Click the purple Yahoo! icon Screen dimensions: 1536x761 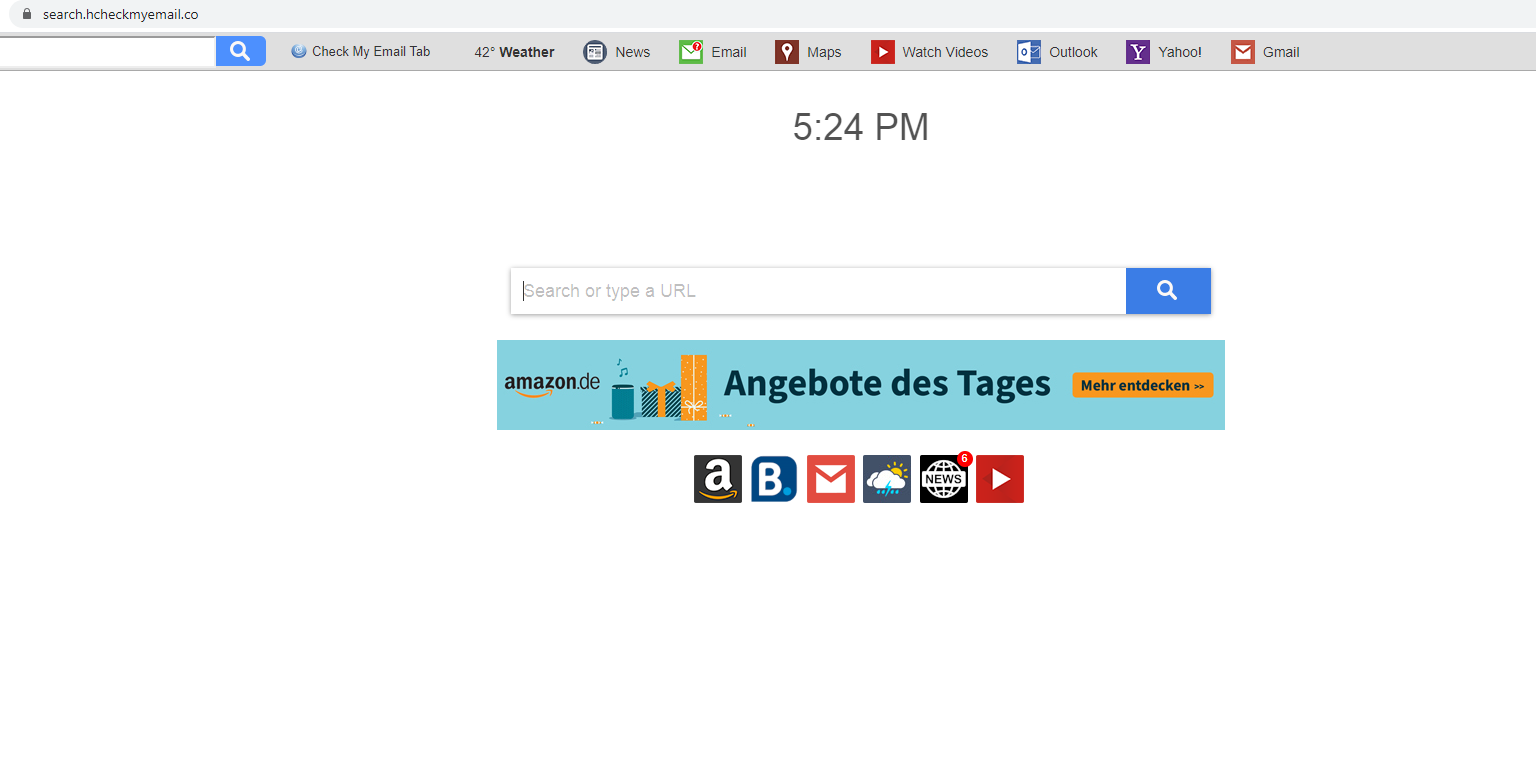[x=1138, y=52]
